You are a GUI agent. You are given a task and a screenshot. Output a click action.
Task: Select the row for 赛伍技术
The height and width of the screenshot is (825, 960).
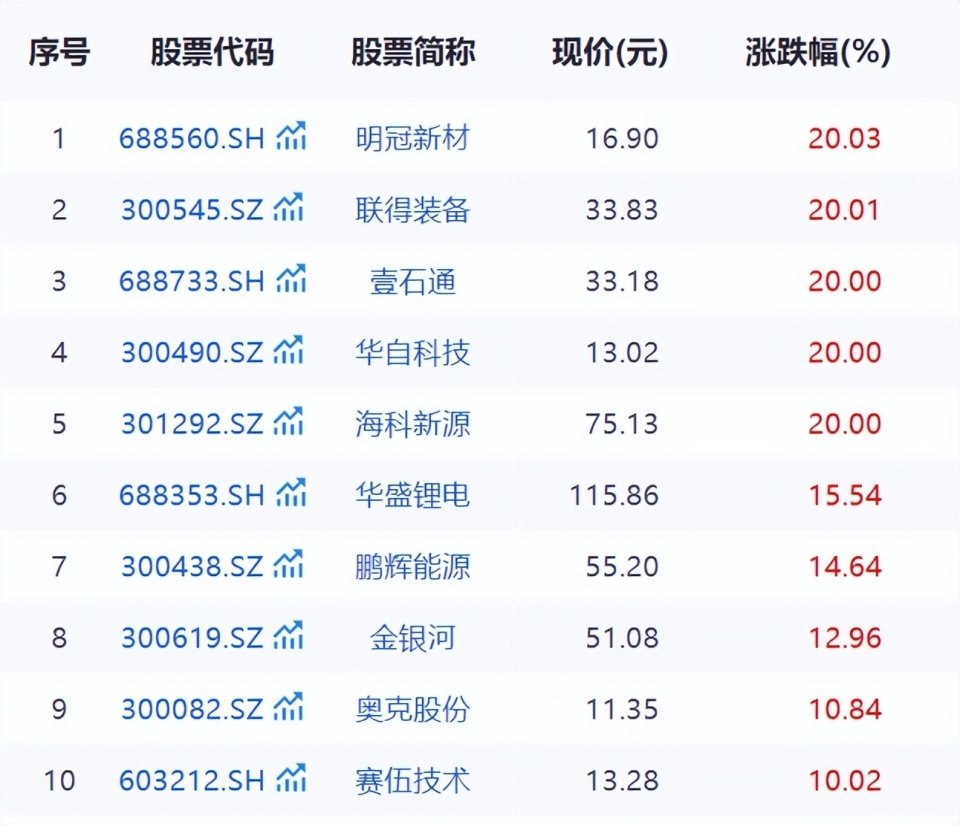(413, 780)
